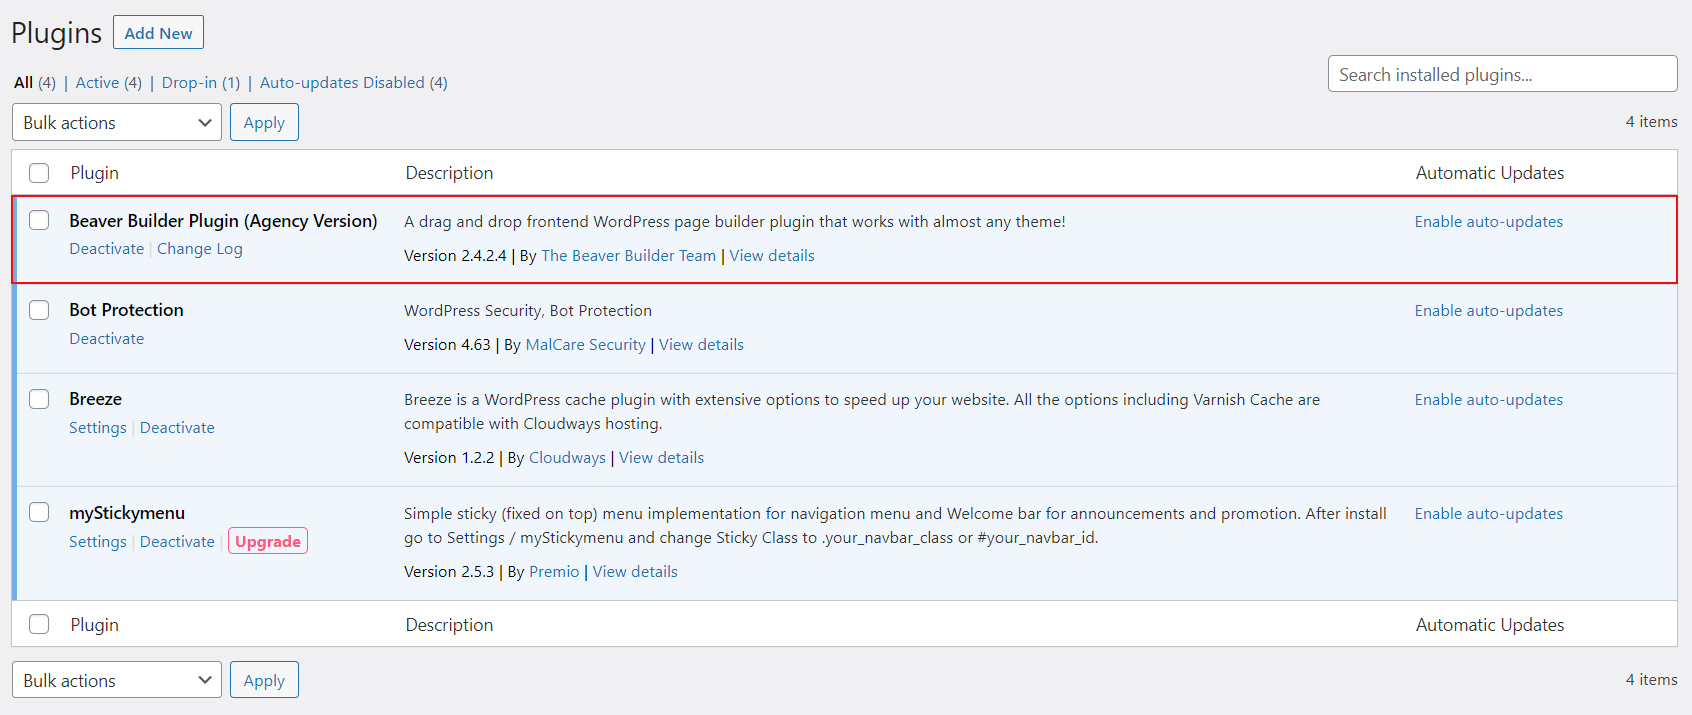Click the Add New plugin button
The height and width of the screenshot is (715, 1692).
[x=158, y=33]
